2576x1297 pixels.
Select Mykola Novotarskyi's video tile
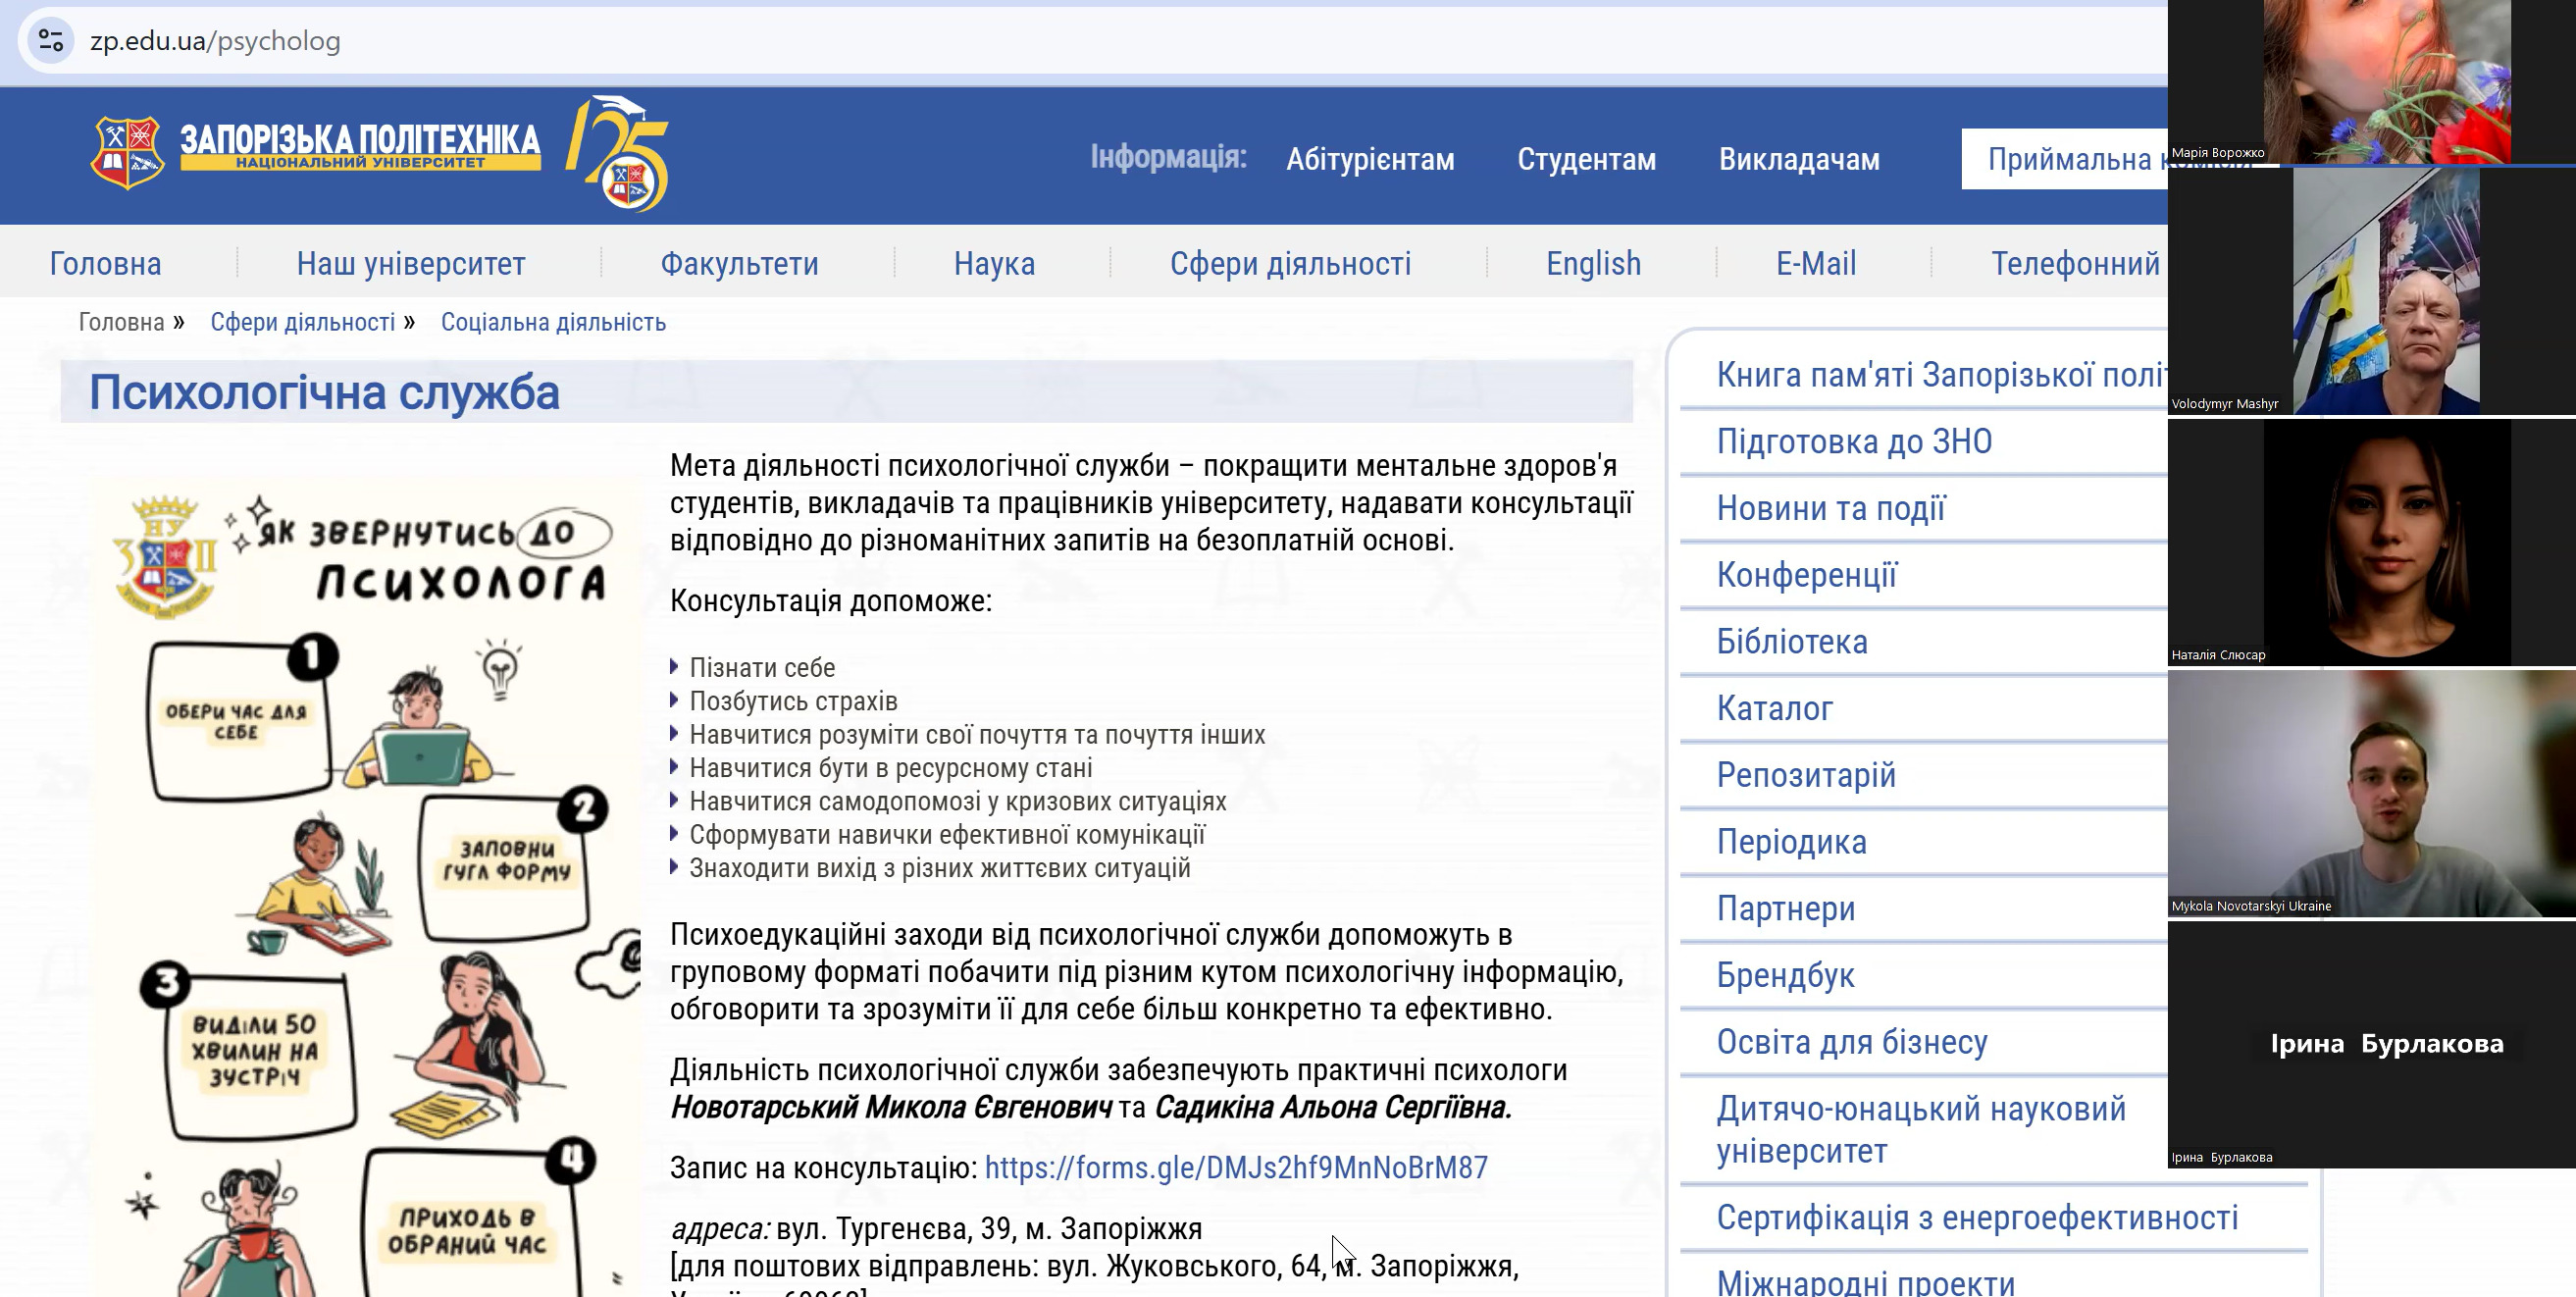[x=2370, y=793]
